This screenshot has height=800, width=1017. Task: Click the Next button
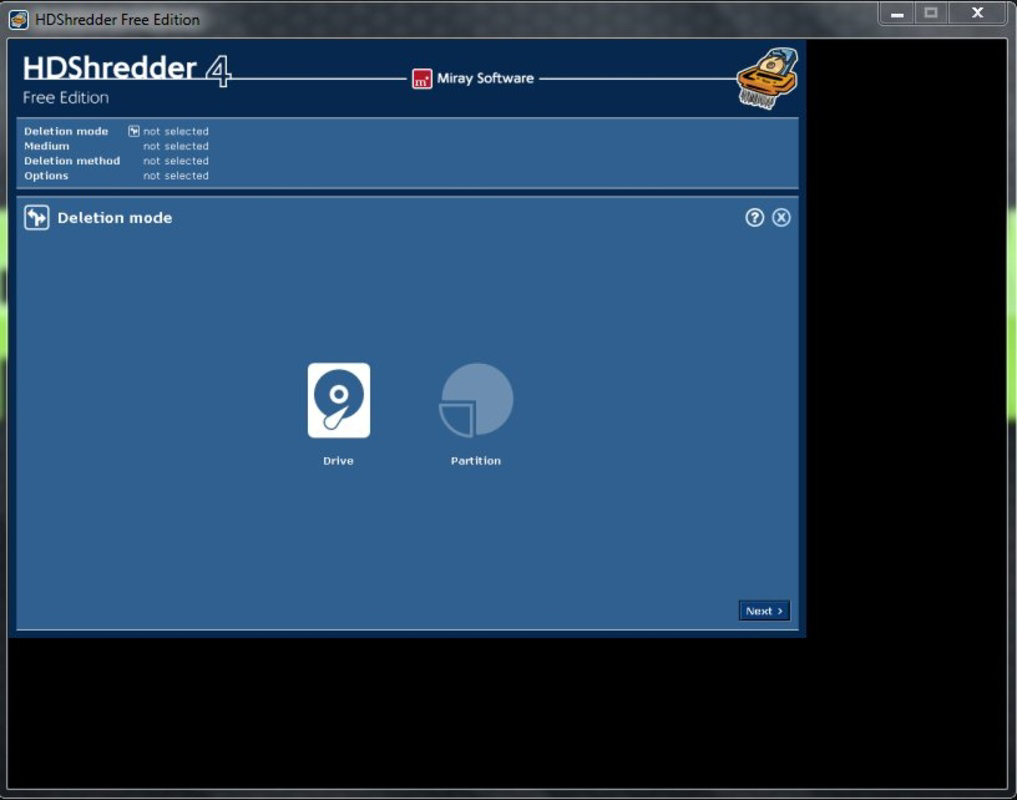click(x=764, y=611)
